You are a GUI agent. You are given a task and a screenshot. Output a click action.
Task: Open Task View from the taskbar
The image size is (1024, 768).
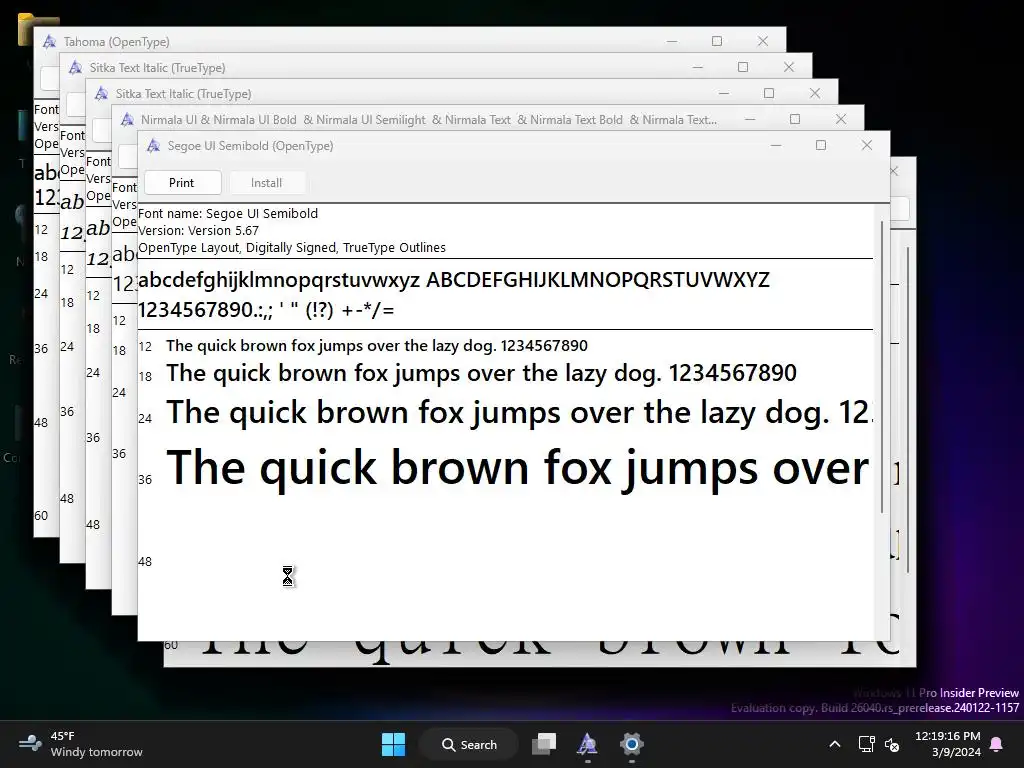click(x=544, y=744)
